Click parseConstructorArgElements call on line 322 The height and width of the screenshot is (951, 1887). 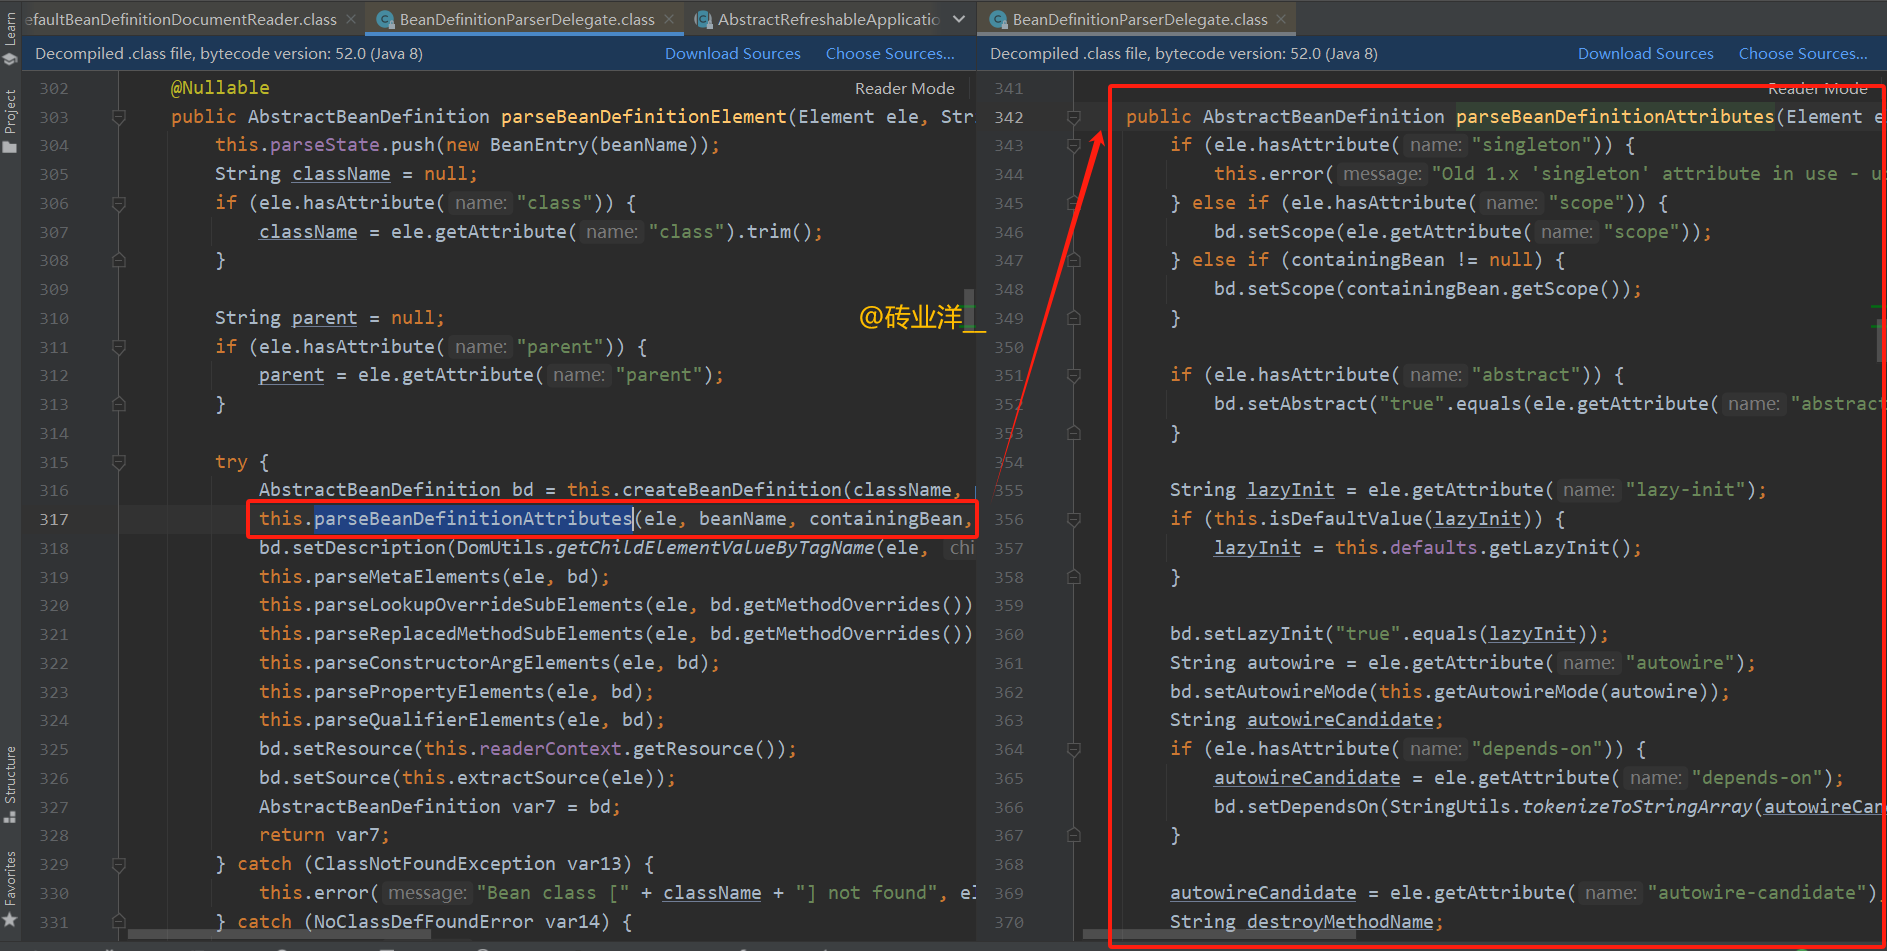coord(462,663)
